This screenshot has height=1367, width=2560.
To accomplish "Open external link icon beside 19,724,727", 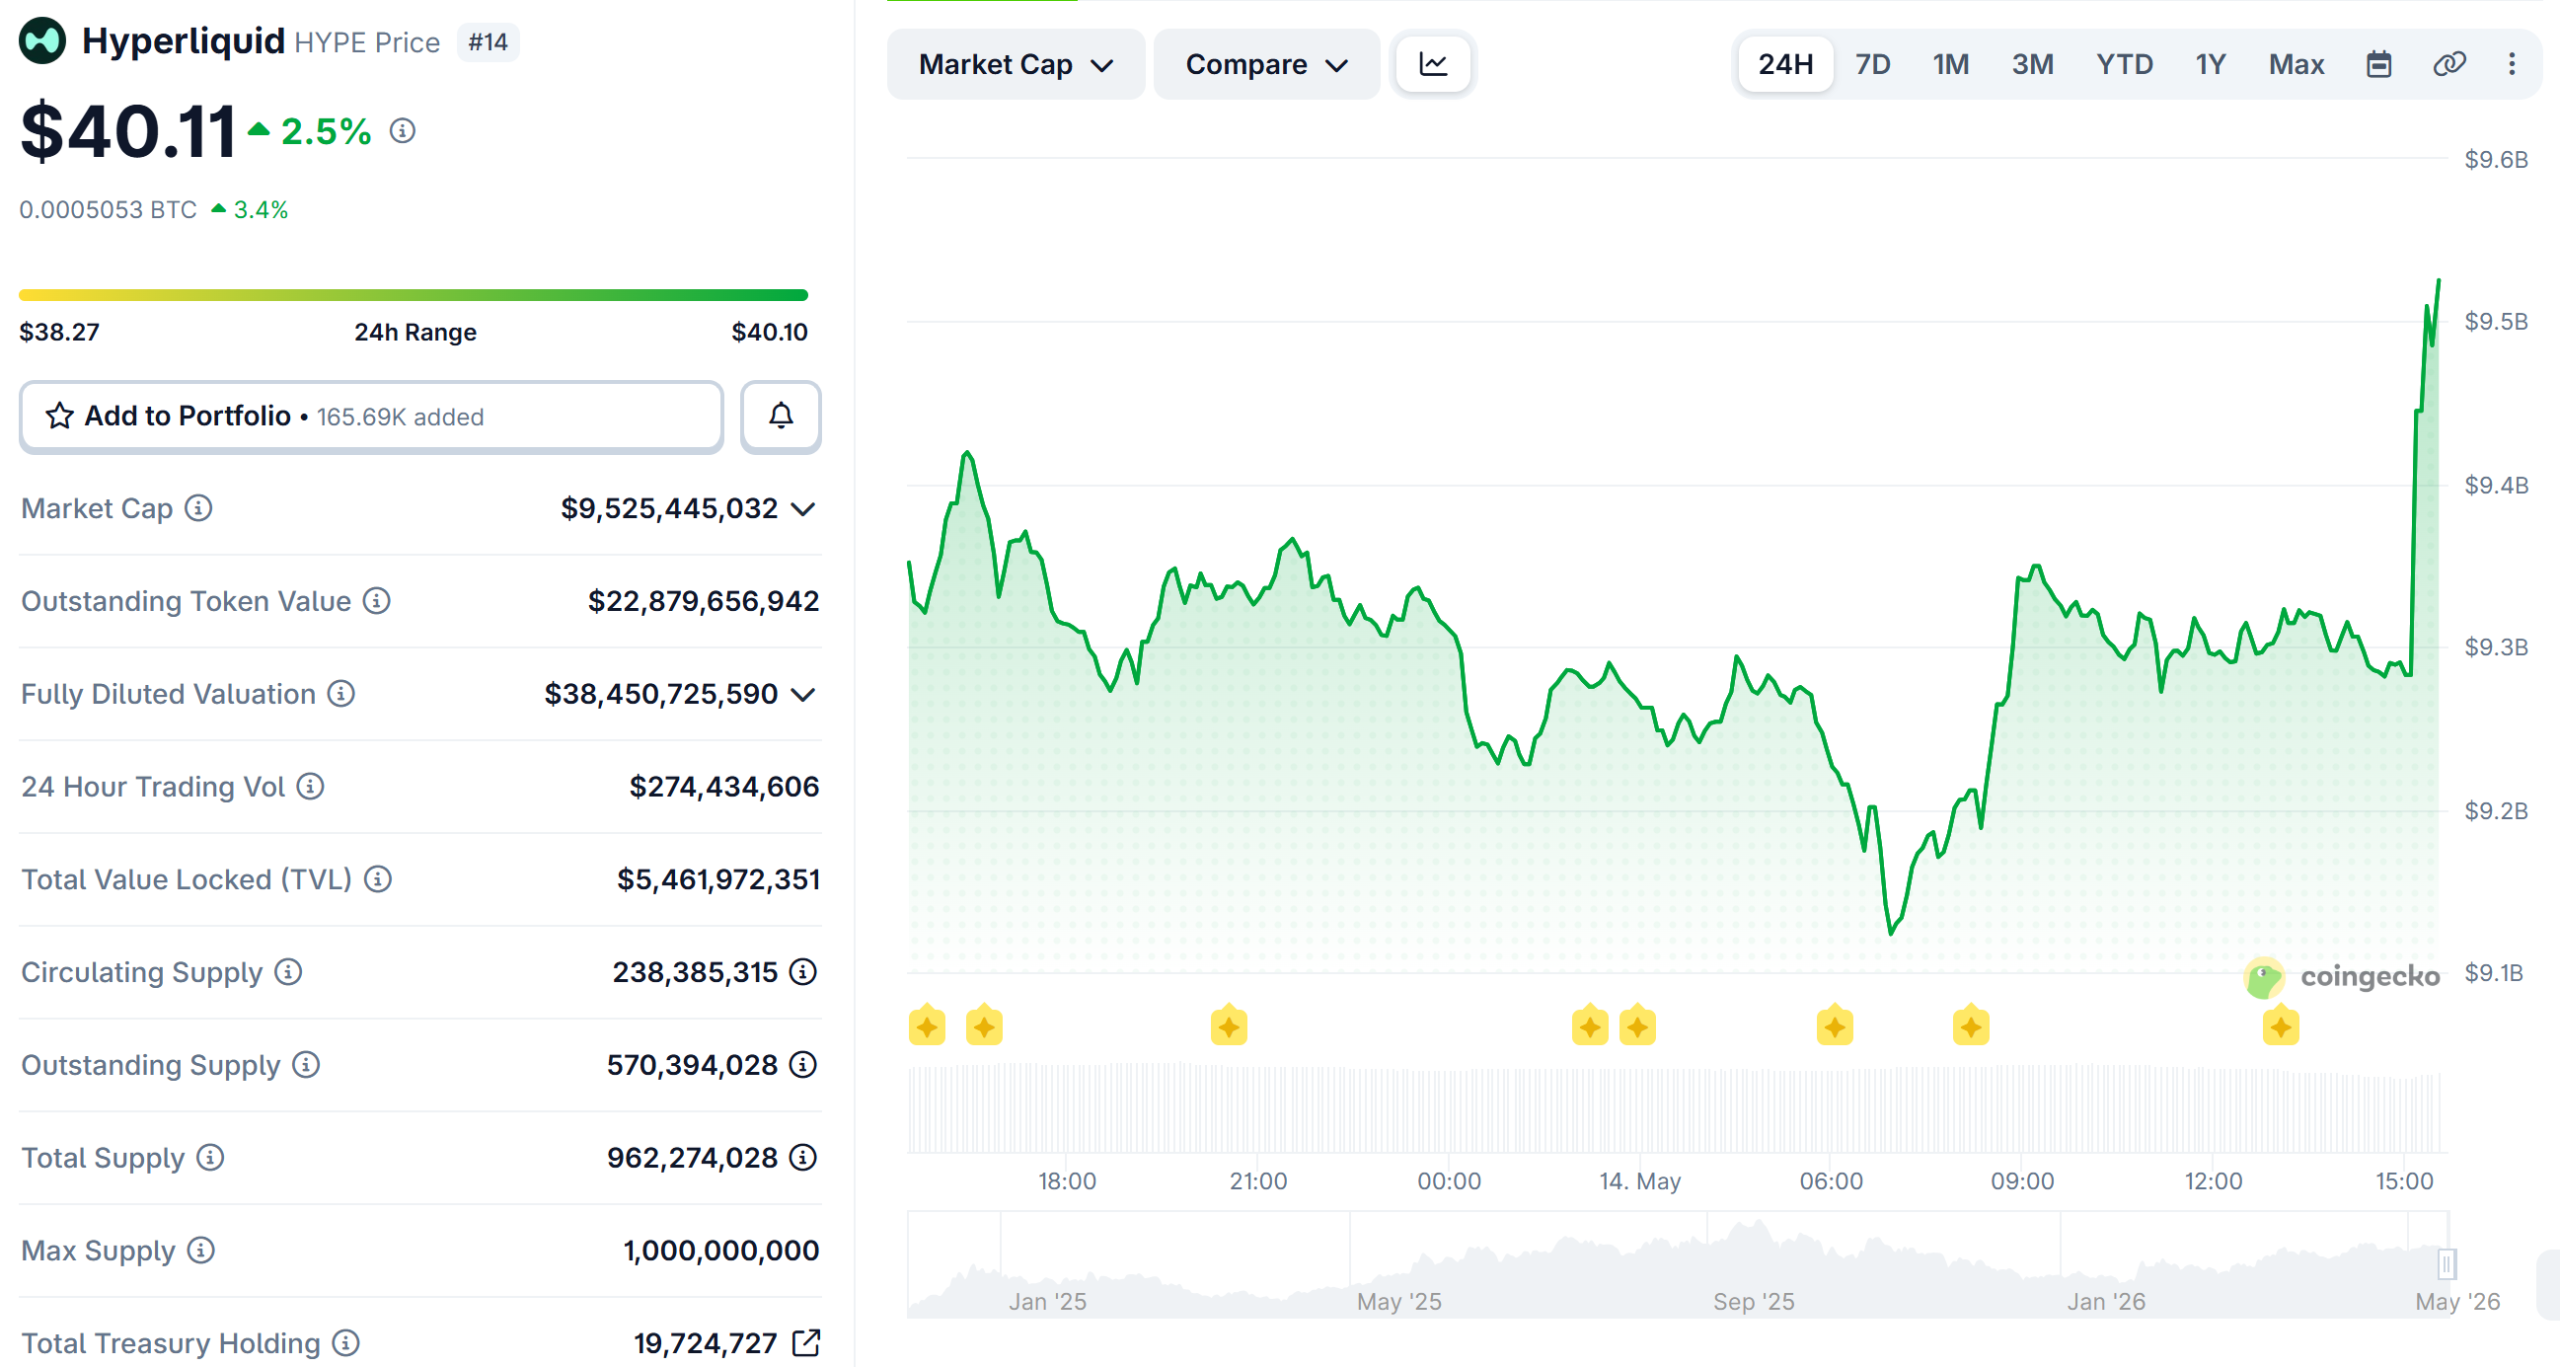I will click(x=806, y=1343).
